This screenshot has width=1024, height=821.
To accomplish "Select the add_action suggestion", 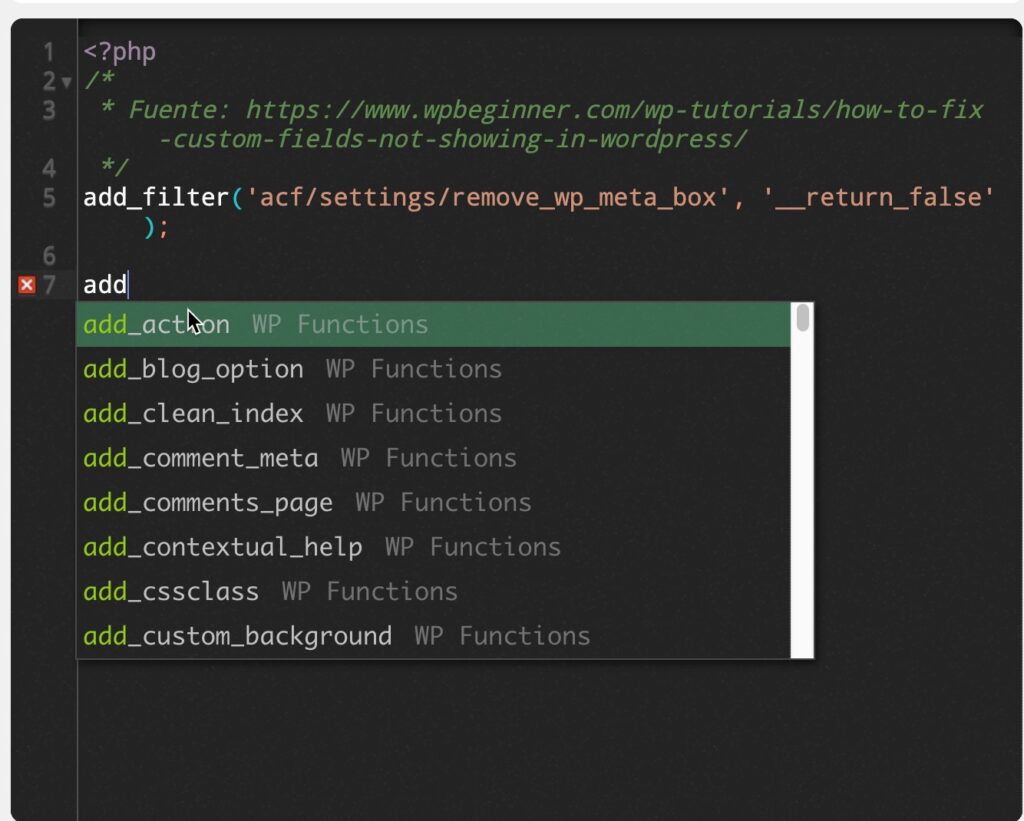I will [155, 323].
